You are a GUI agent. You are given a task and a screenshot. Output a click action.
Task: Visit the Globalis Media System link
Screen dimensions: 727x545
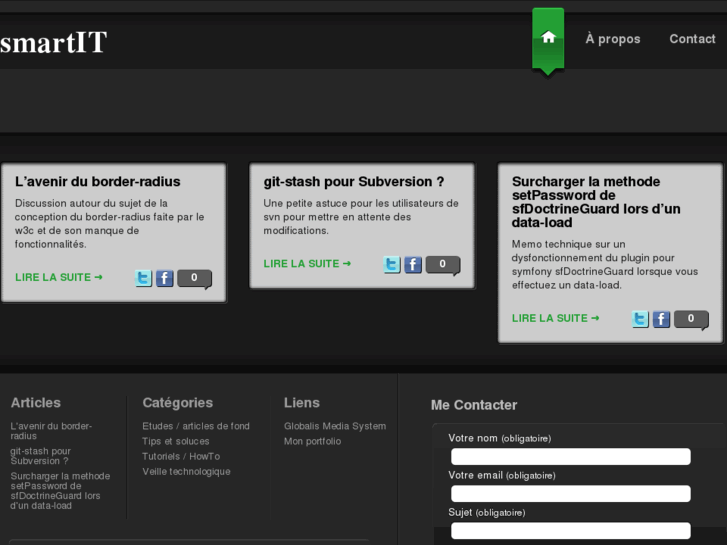coord(334,426)
